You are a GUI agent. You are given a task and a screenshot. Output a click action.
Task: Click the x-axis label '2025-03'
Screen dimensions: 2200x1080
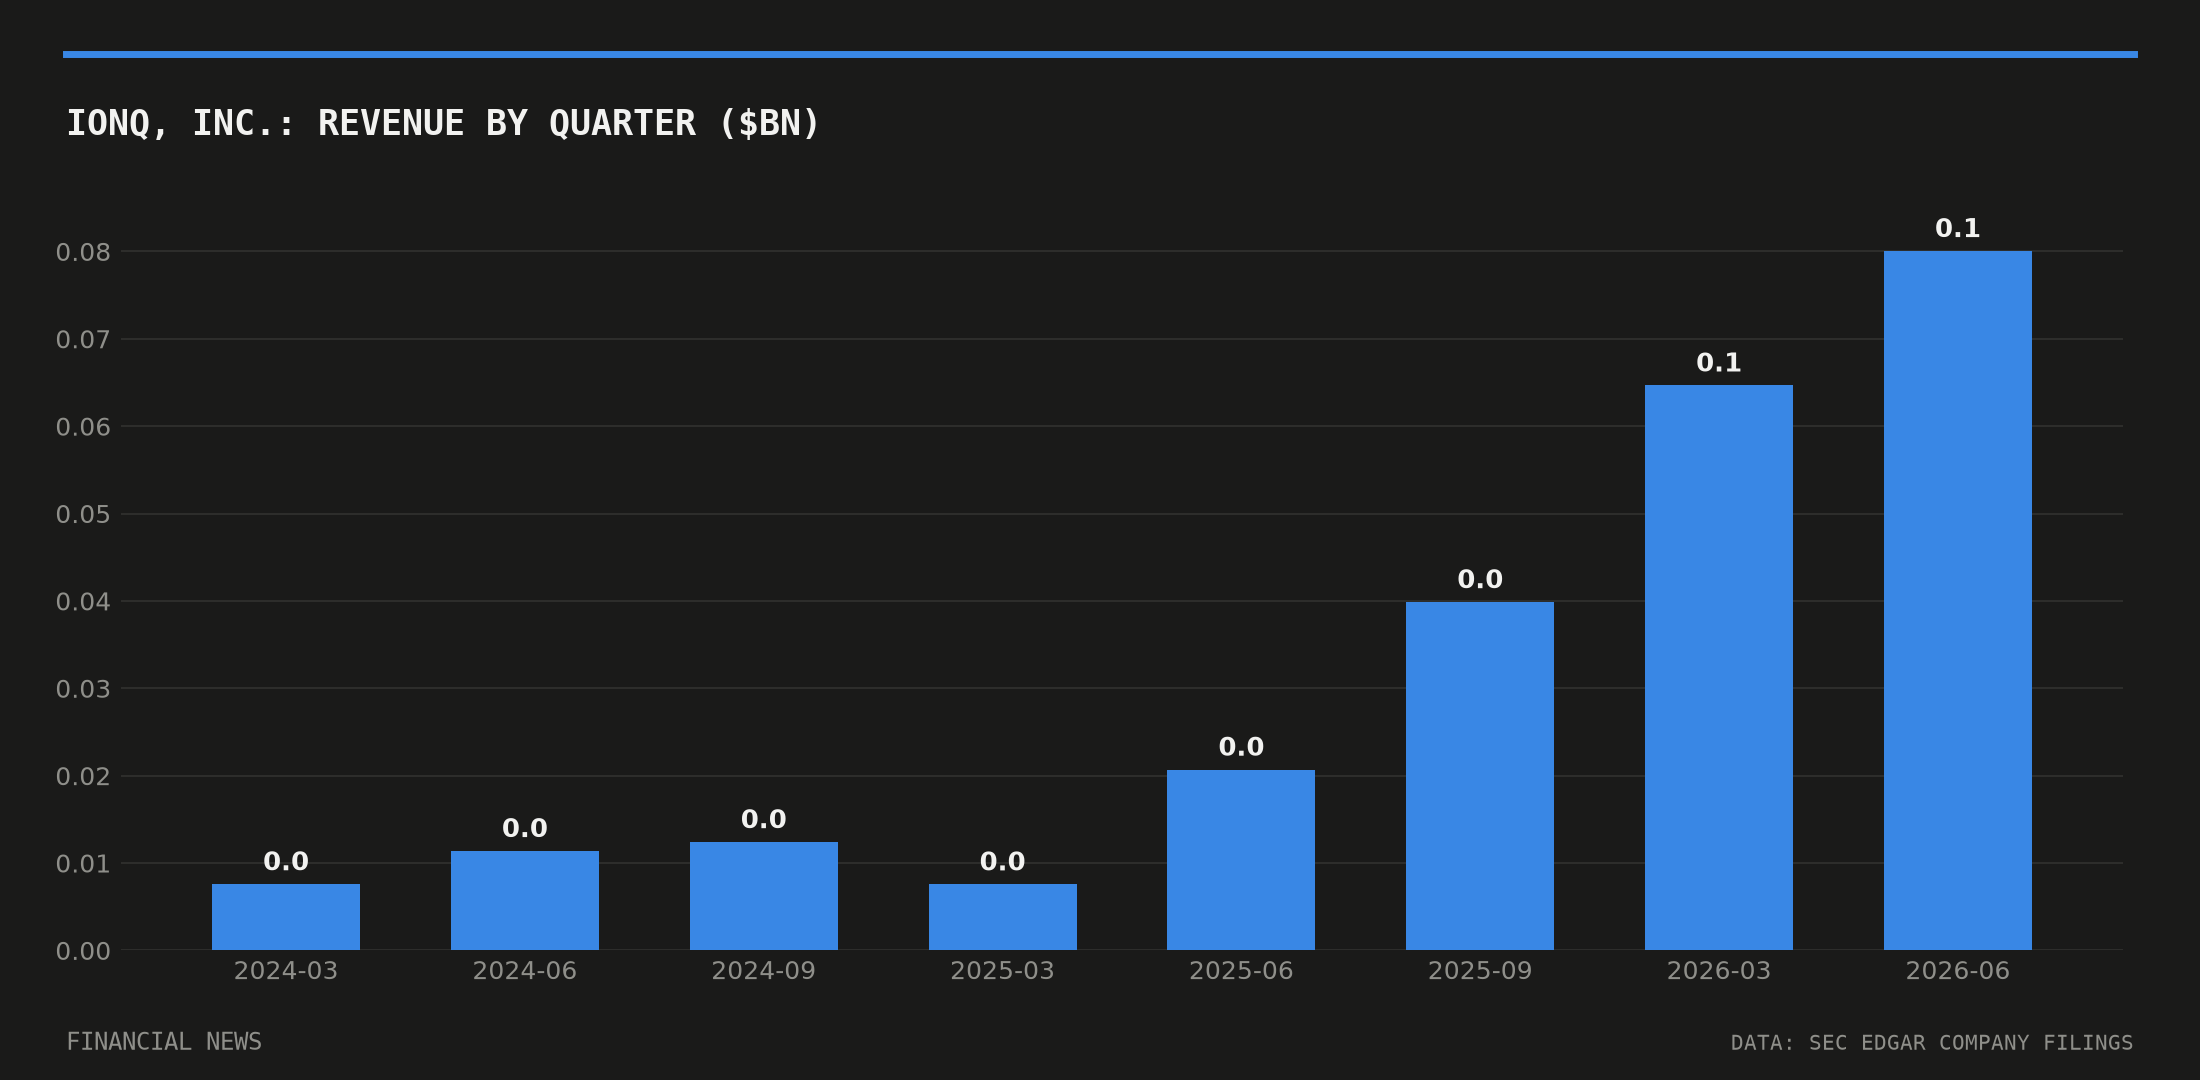1003,971
